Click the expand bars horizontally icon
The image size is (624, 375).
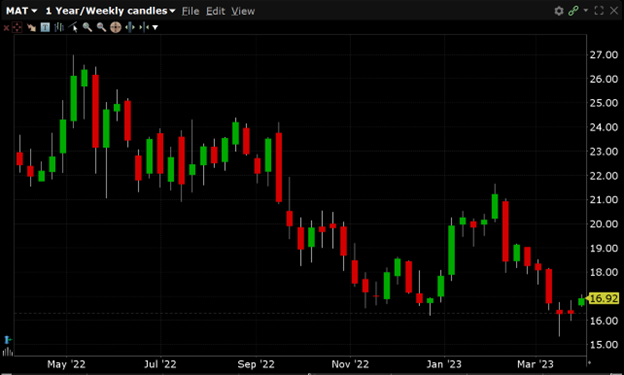click(x=130, y=27)
